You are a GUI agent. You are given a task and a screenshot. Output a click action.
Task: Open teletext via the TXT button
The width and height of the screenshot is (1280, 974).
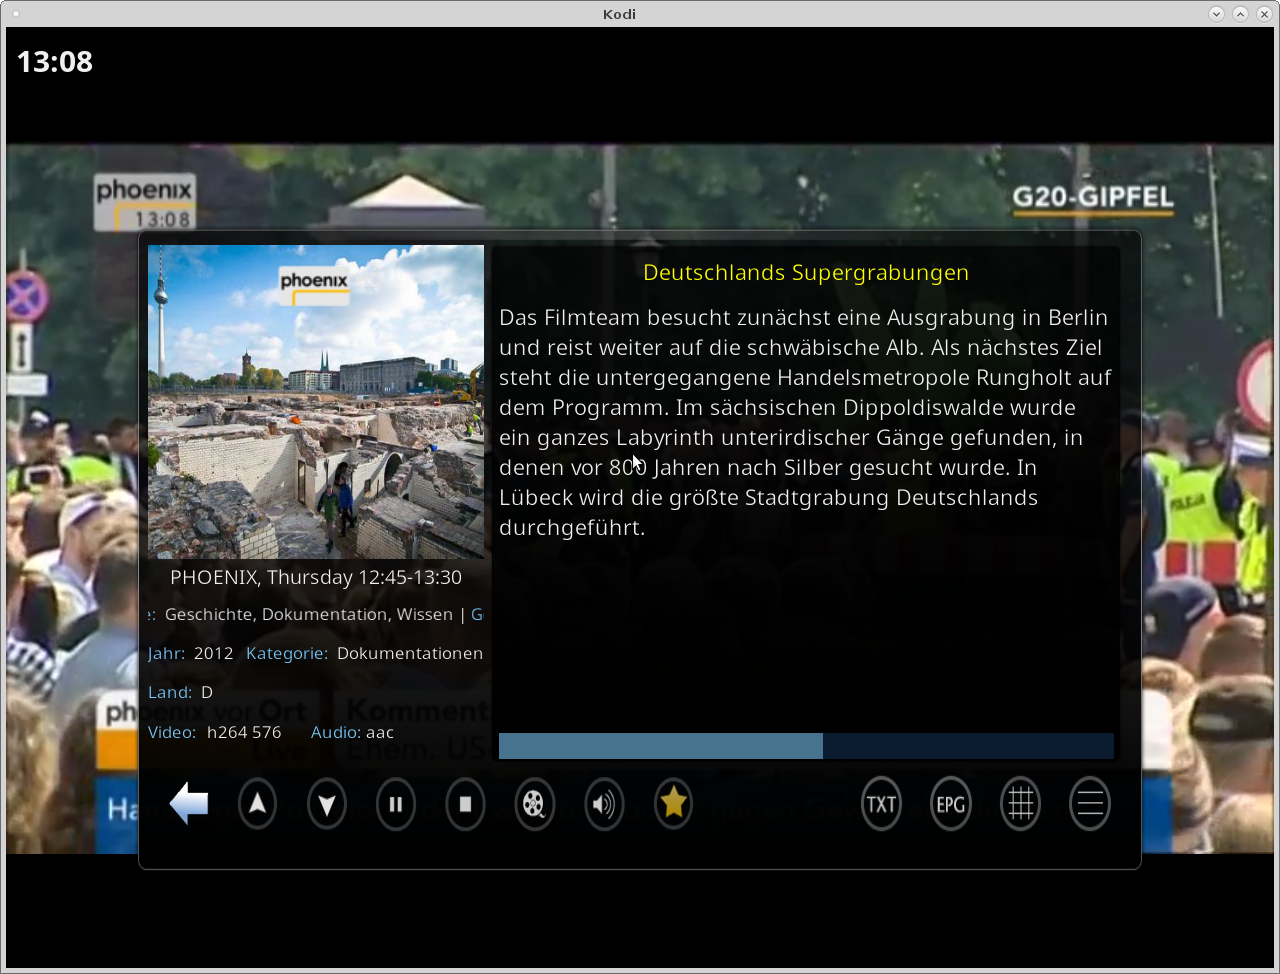coord(881,803)
